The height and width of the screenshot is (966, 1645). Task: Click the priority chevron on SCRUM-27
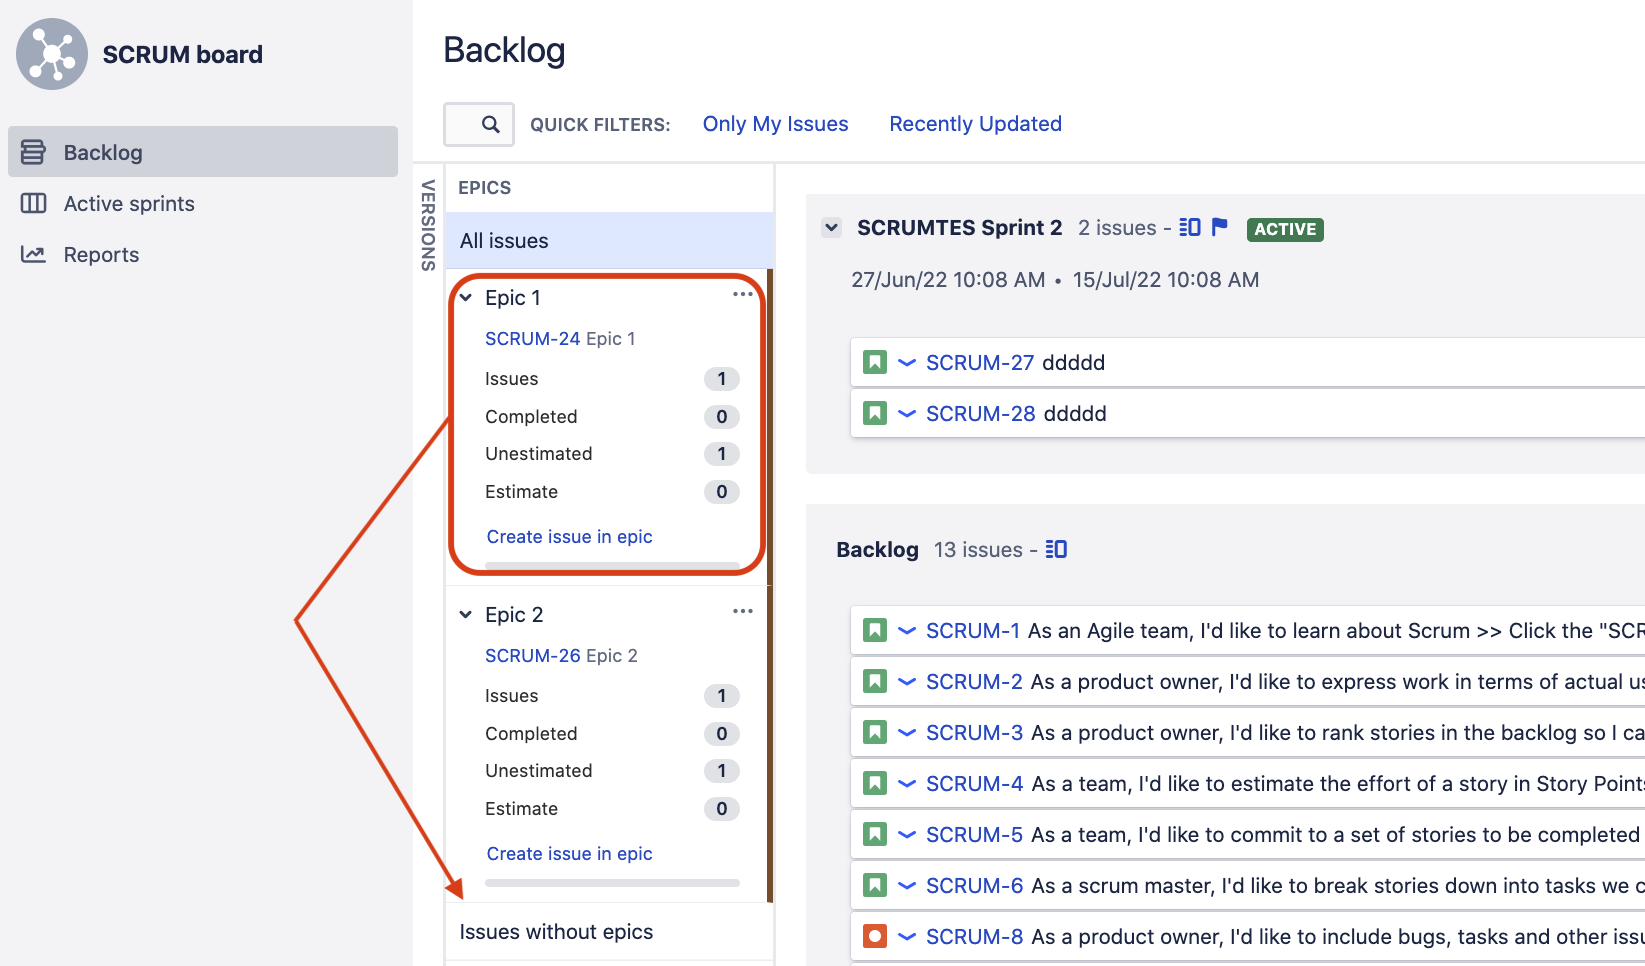[907, 363]
